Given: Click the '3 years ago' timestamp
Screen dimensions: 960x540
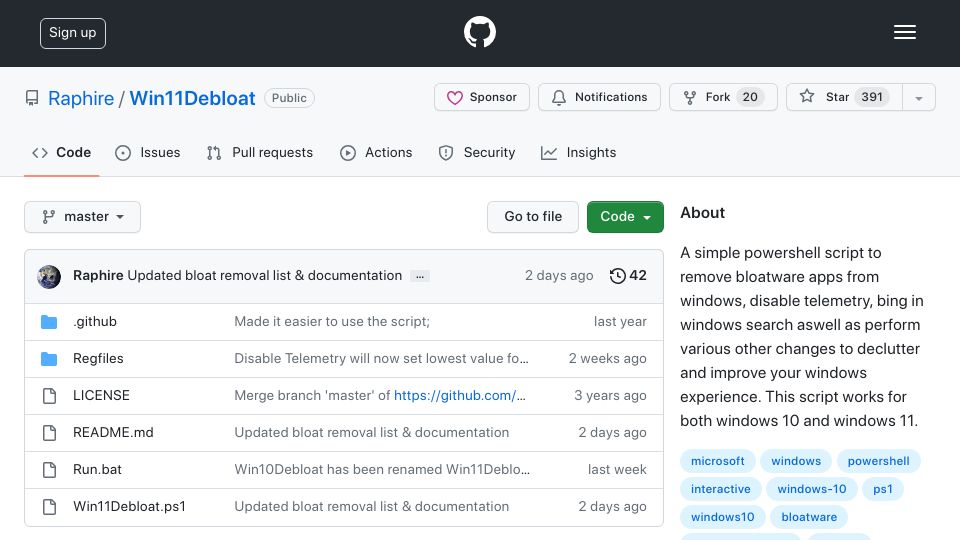Looking at the screenshot, I should tap(610, 396).
